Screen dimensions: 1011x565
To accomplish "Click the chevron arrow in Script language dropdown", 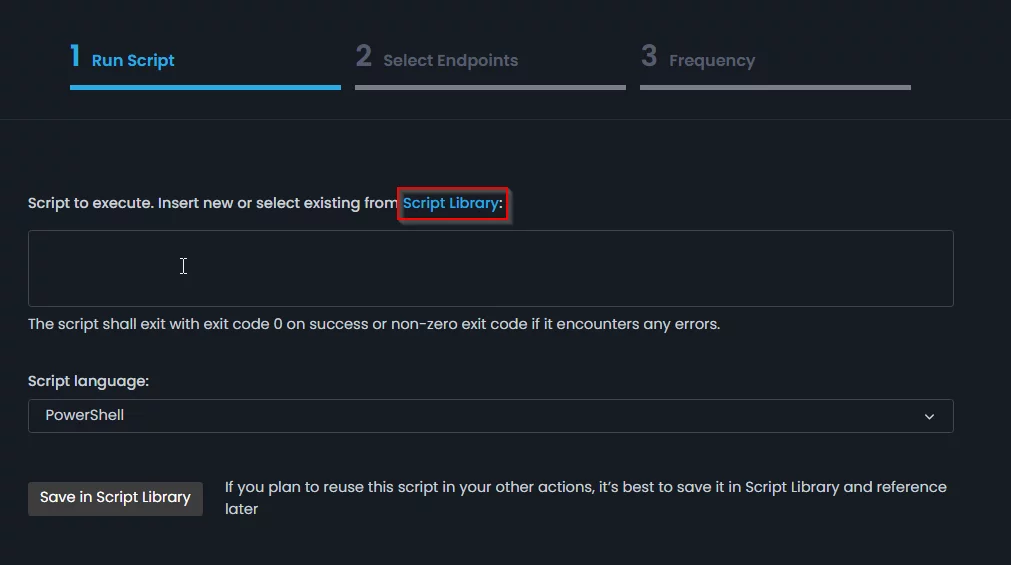I will (x=929, y=416).
